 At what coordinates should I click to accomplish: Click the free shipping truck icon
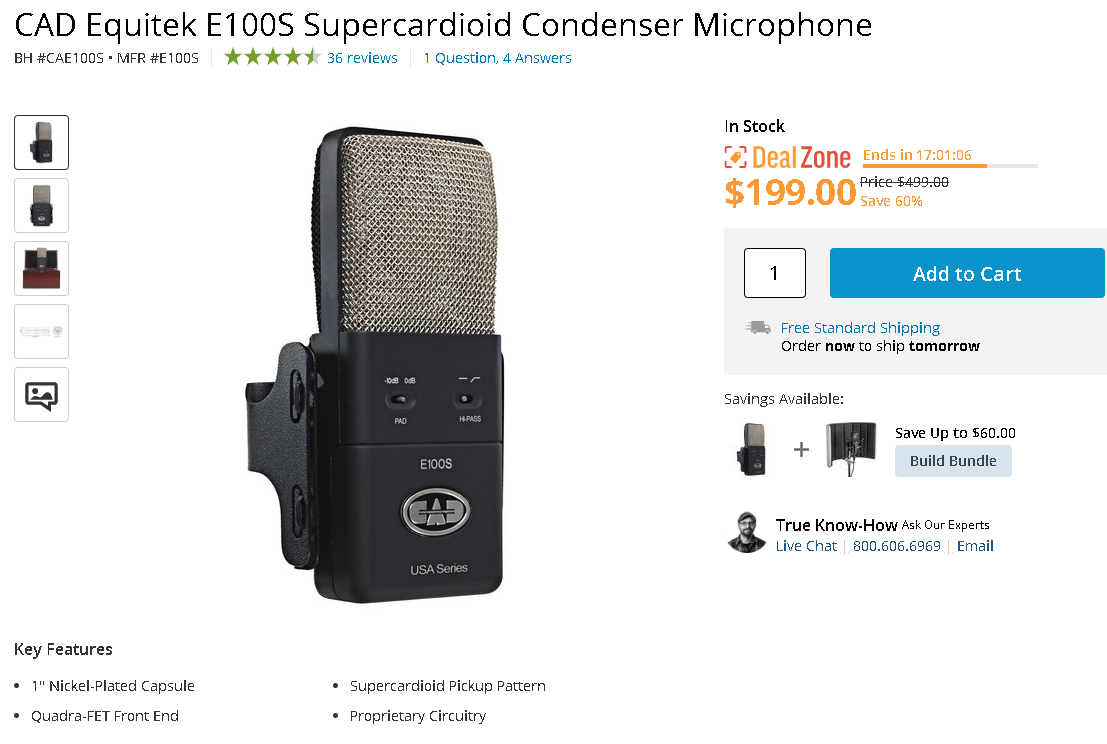click(758, 328)
